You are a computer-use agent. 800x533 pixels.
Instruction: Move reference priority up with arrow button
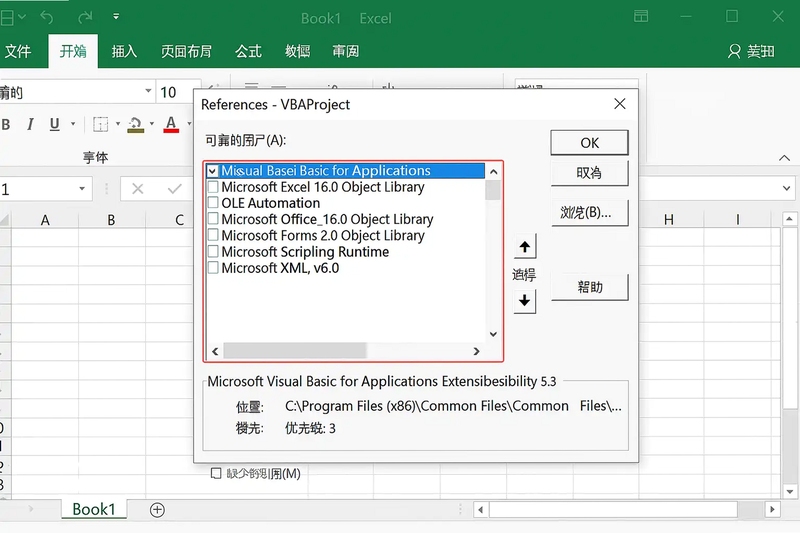[524, 247]
